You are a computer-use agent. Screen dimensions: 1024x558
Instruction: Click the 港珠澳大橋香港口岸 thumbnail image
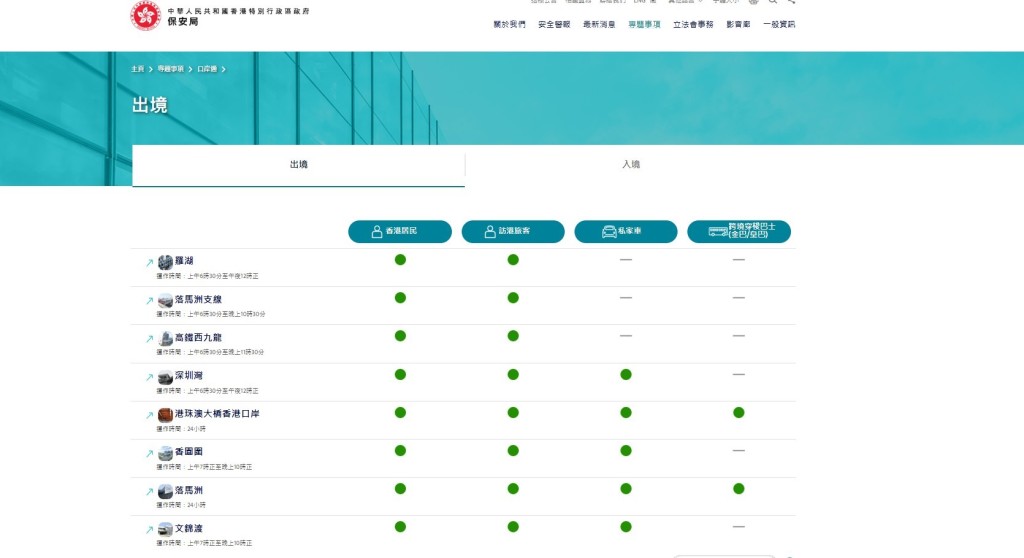pyautogui.click(x=165, y=415)
